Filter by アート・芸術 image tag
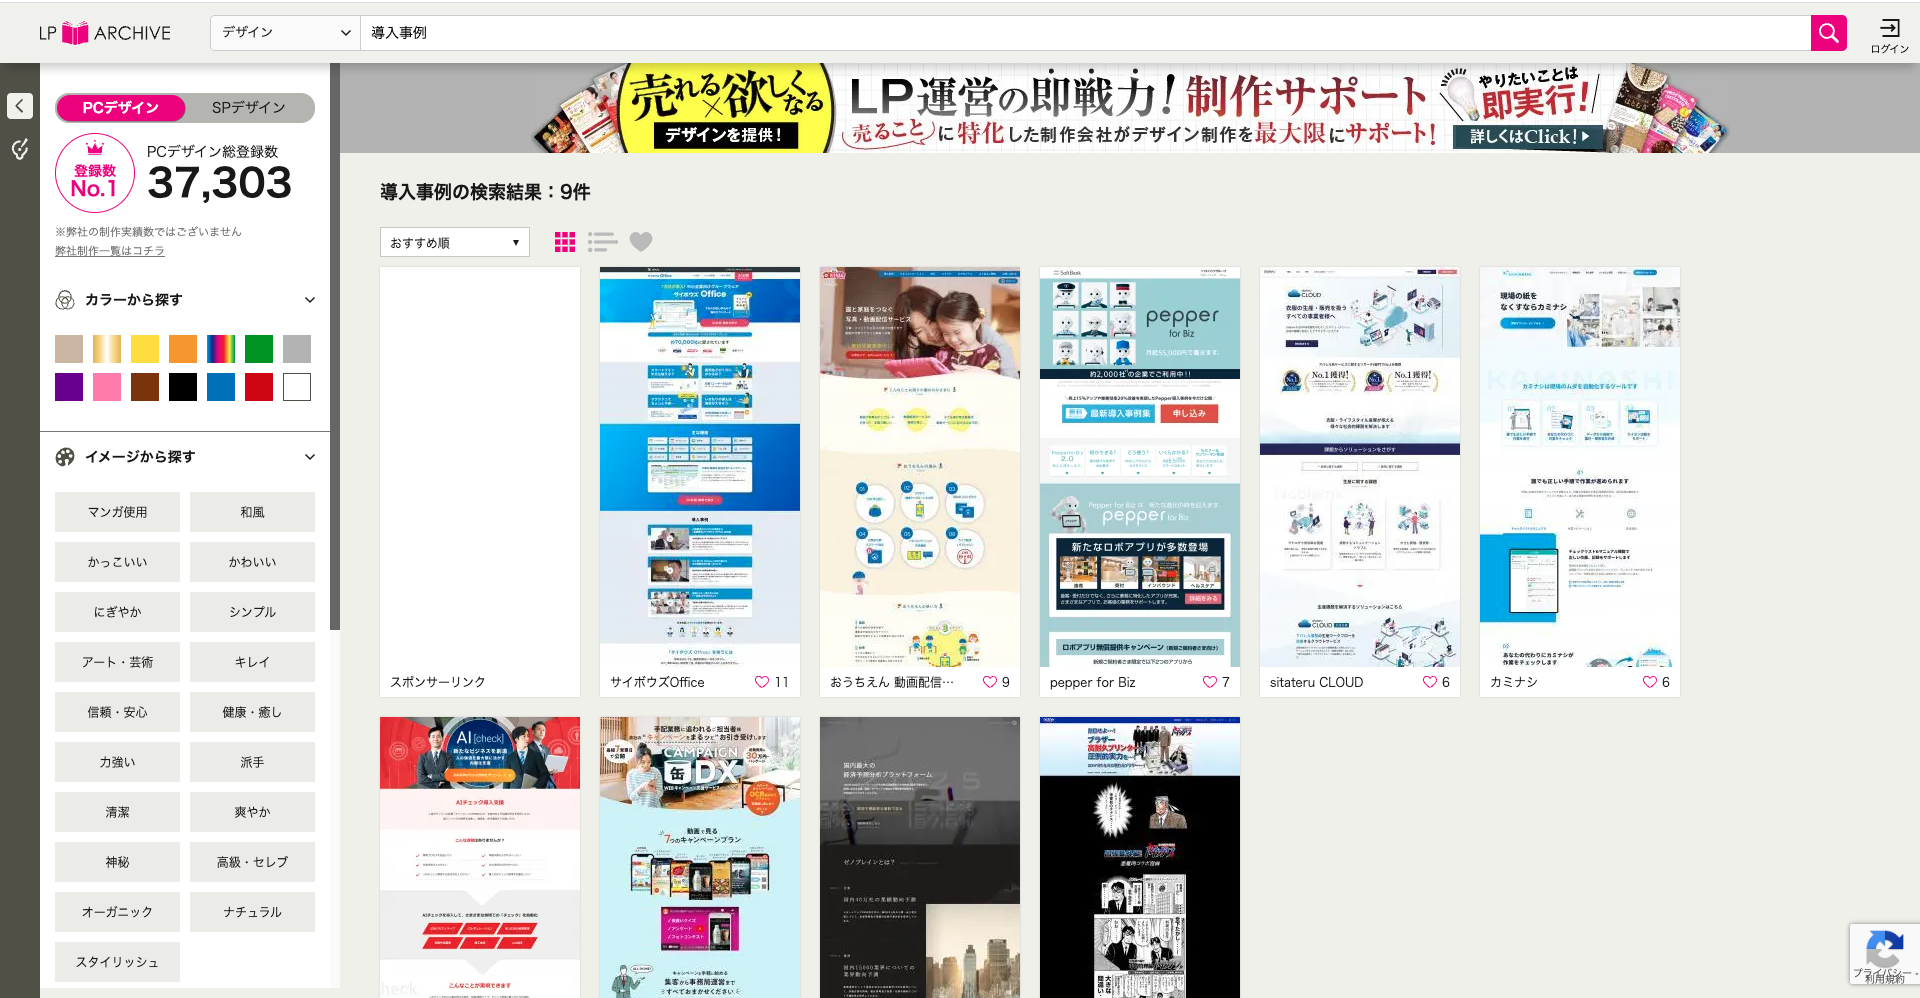 click(117, 662)
